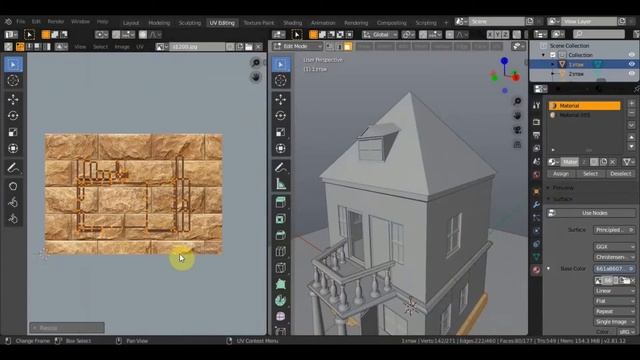Open the Repeat extension dropdown
The height and width of the screenshot is (360, 640).
614,311
